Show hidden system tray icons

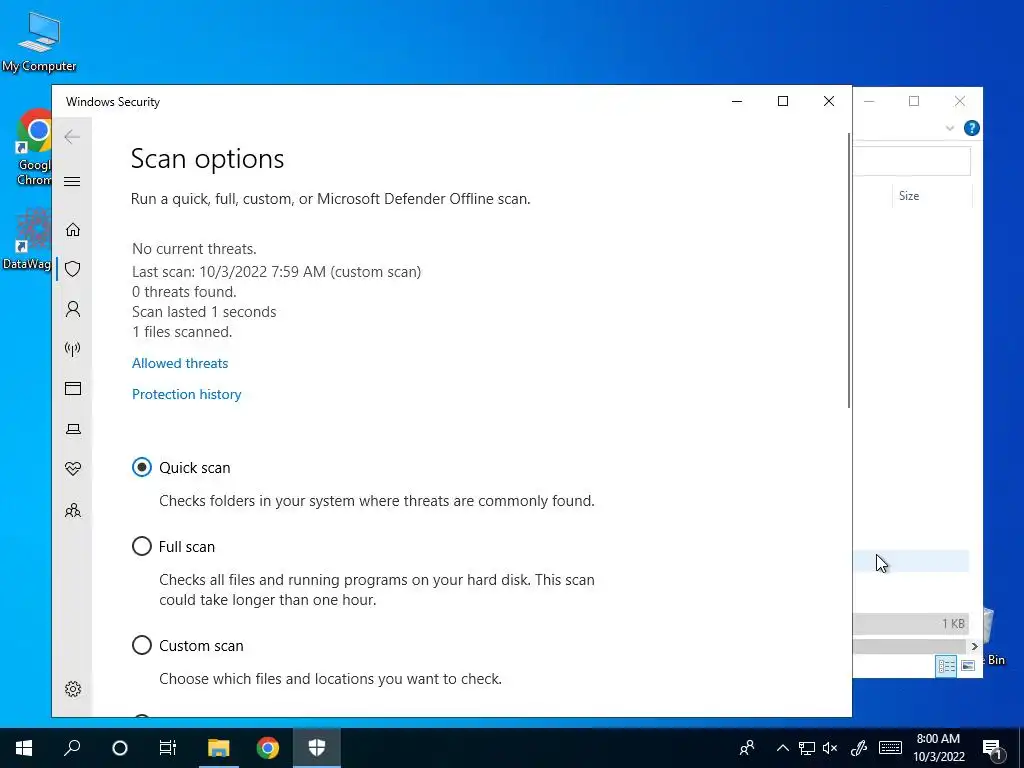(x=782, y=748)
